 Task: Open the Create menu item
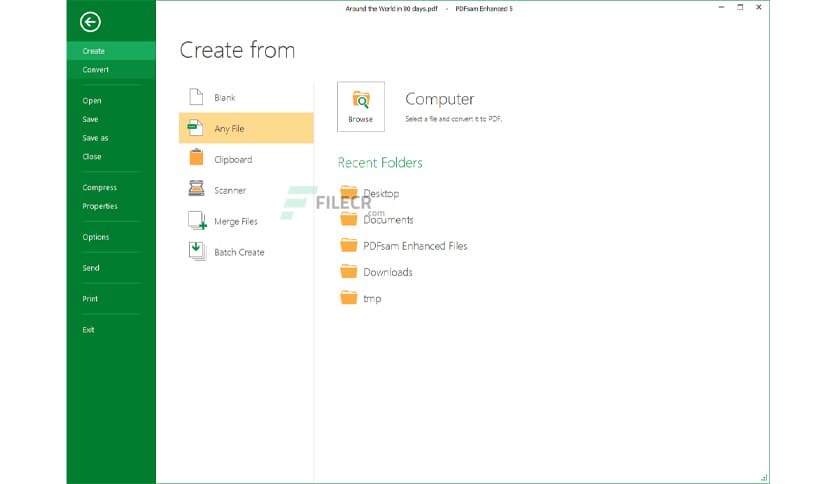tap(111, 51)
